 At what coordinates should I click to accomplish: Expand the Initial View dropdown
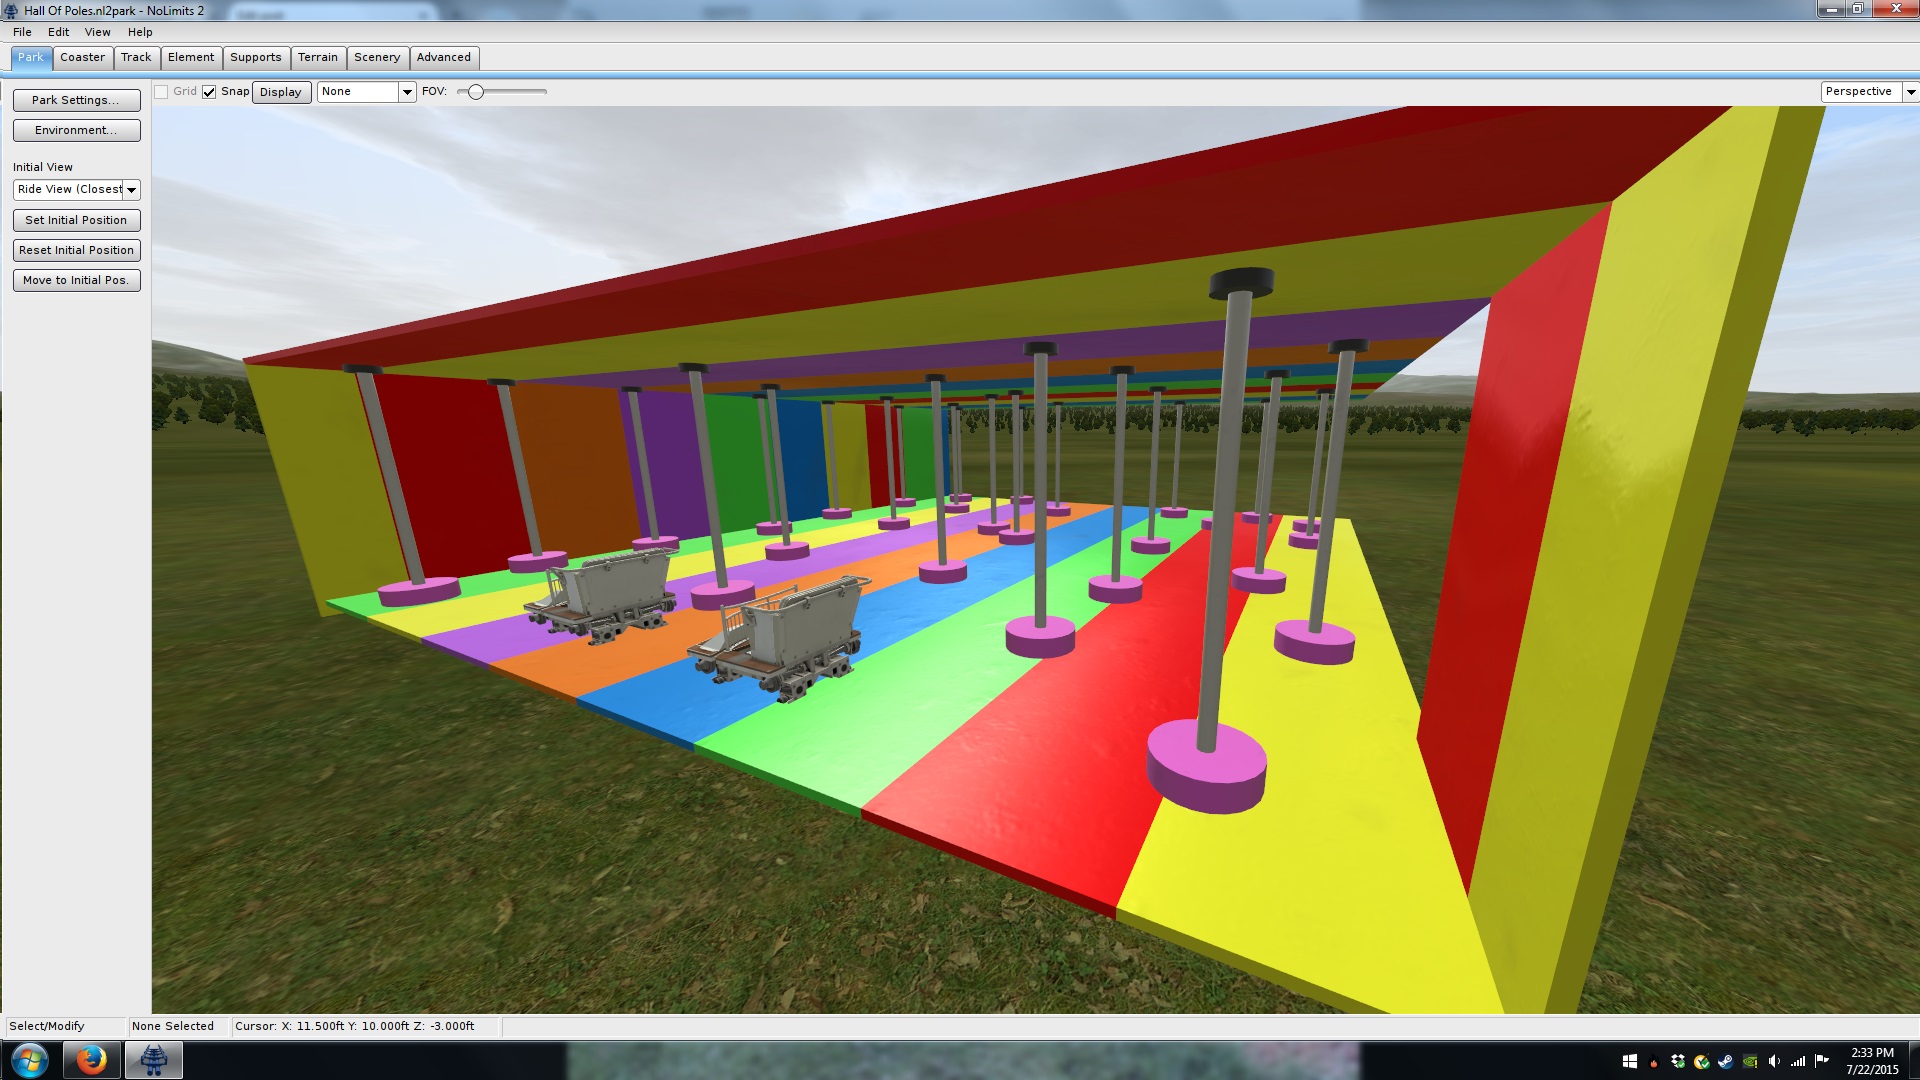(x=131, y=190)
